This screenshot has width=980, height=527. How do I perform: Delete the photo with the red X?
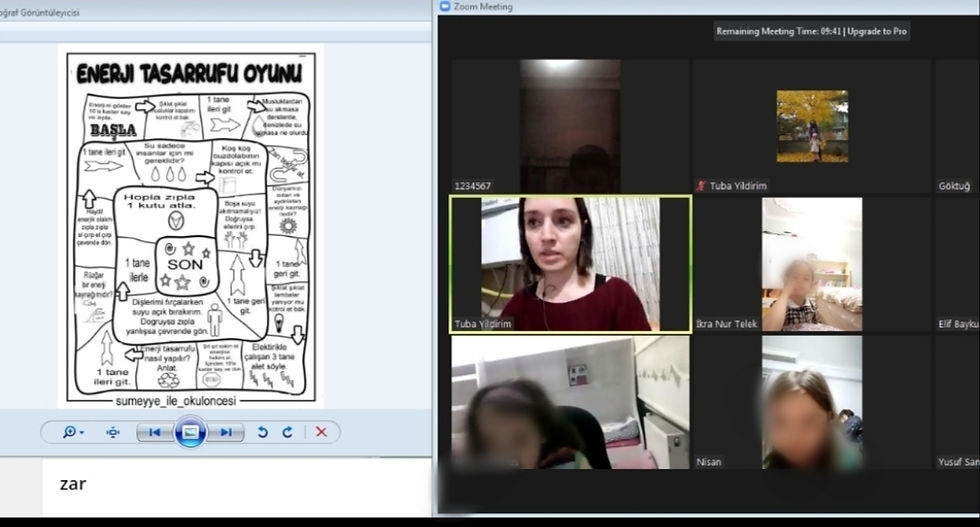321,432
